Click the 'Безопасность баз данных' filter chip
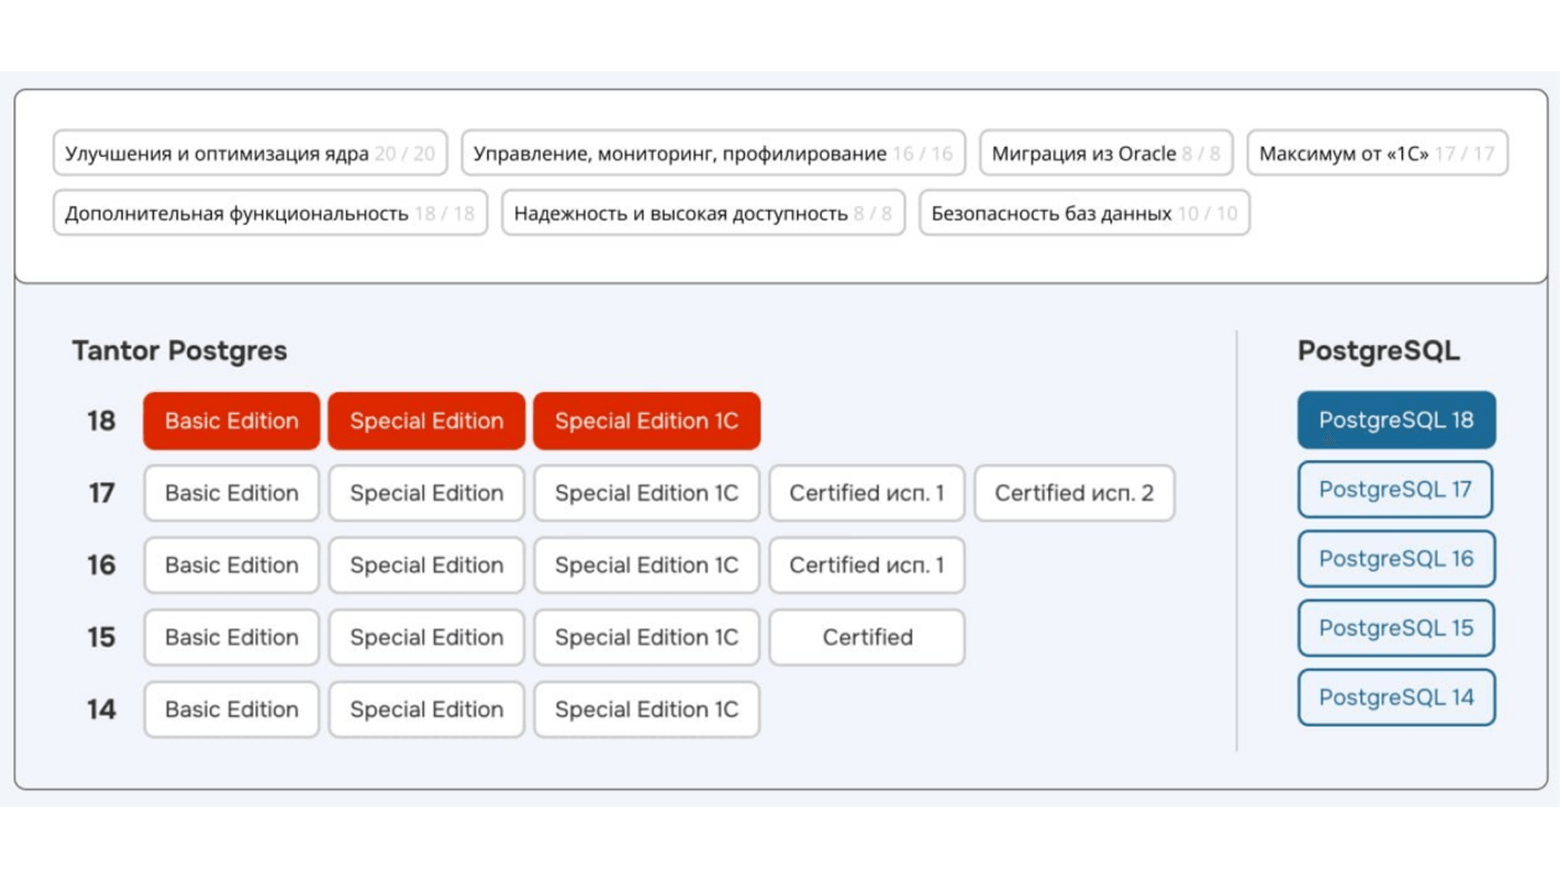 click(1084, 213)
